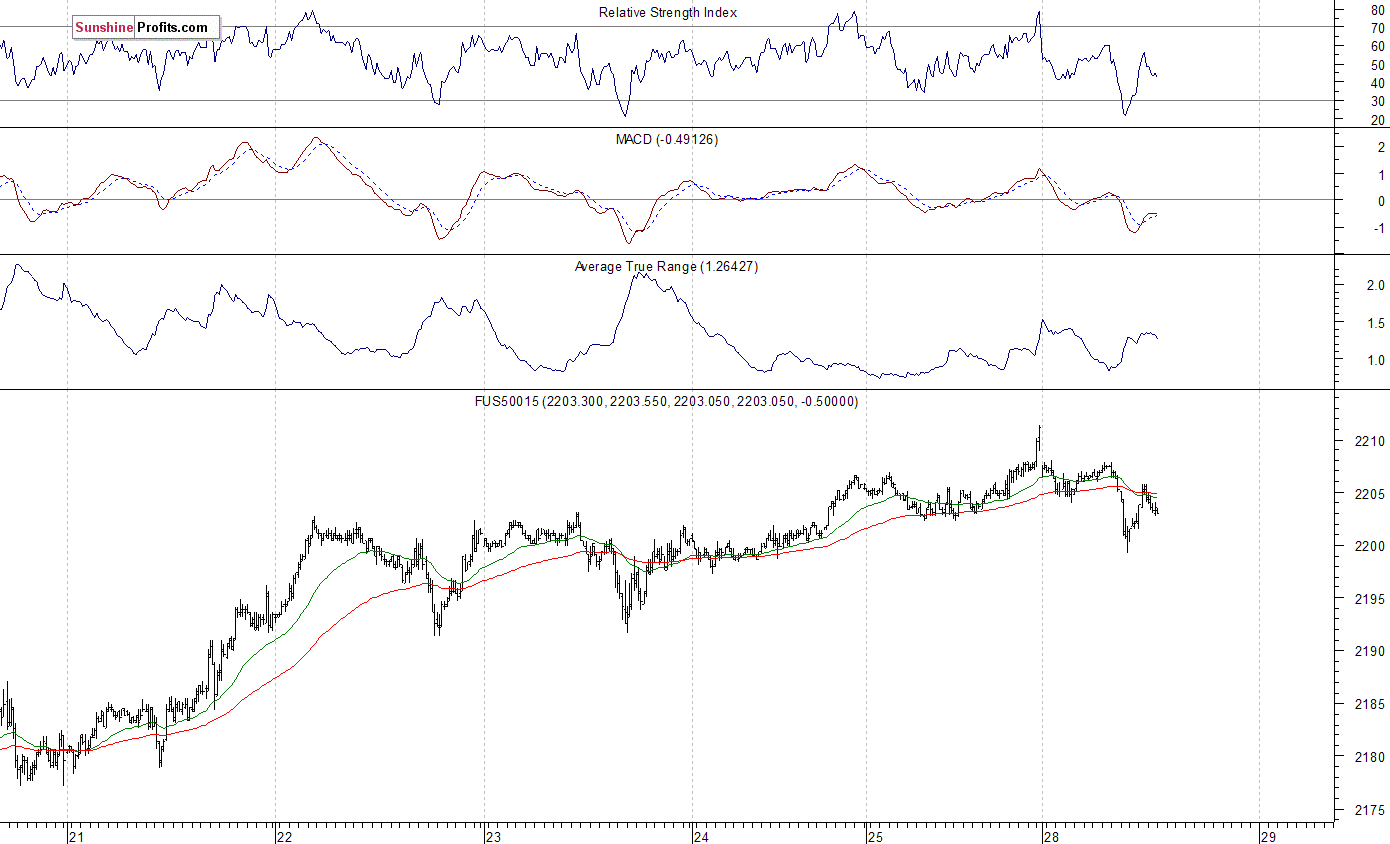The width and height of the screenshot is (1390, 844).
Task: Click the 2200 price axis label
Action: (x=1369, y=546)
